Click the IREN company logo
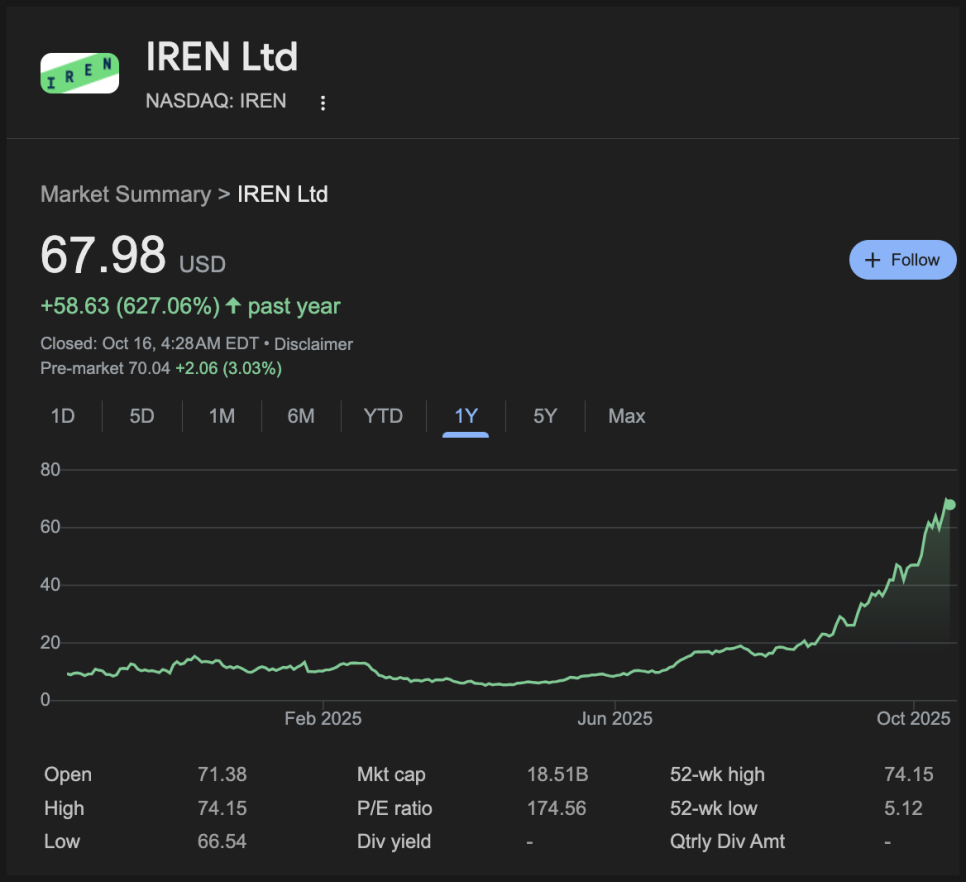Image resolution: width=966 pixels, height=882 pixels. (79, 73)
